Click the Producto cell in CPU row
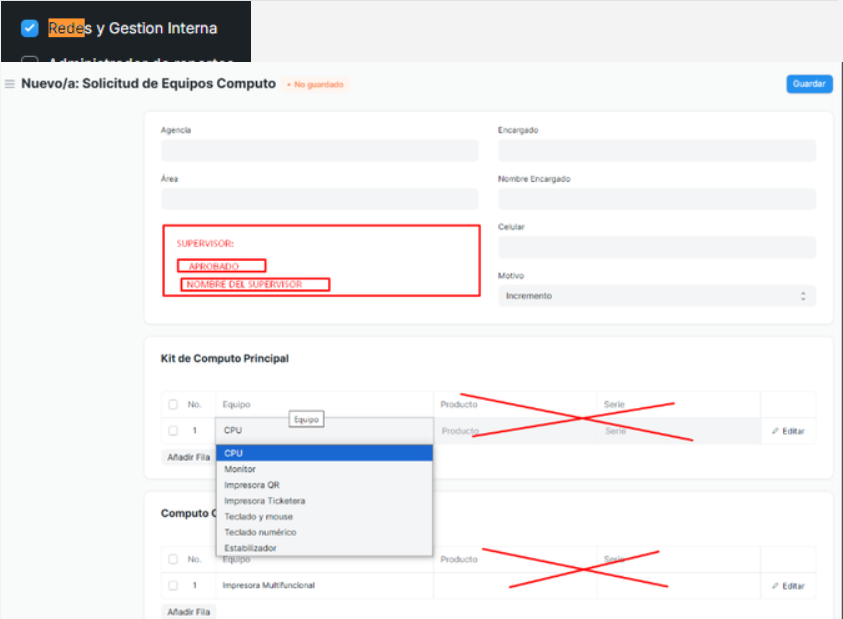Image resolution: width=843 pixels, height=619 pixels. click(515, 431)
